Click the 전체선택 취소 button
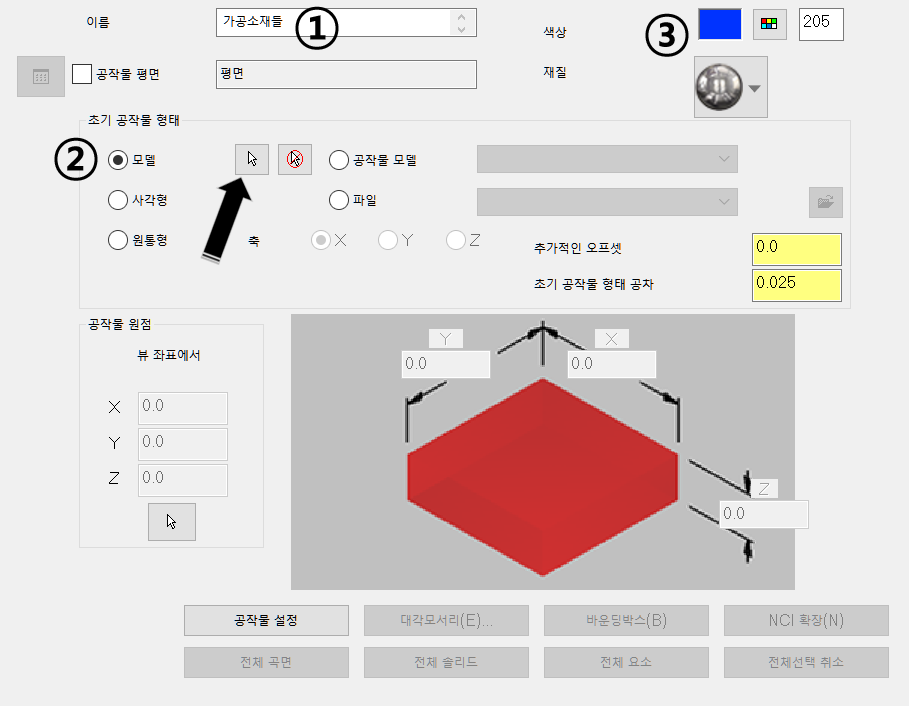 [806, 662]
